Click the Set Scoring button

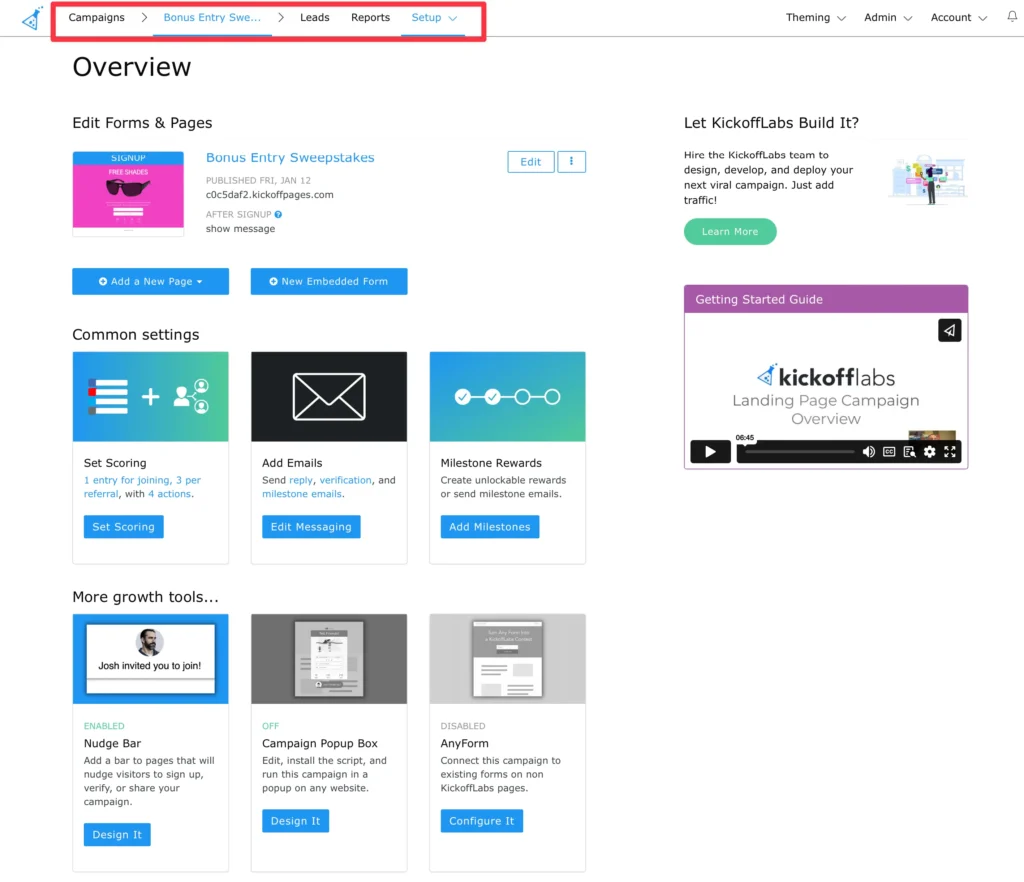point(123,526)
